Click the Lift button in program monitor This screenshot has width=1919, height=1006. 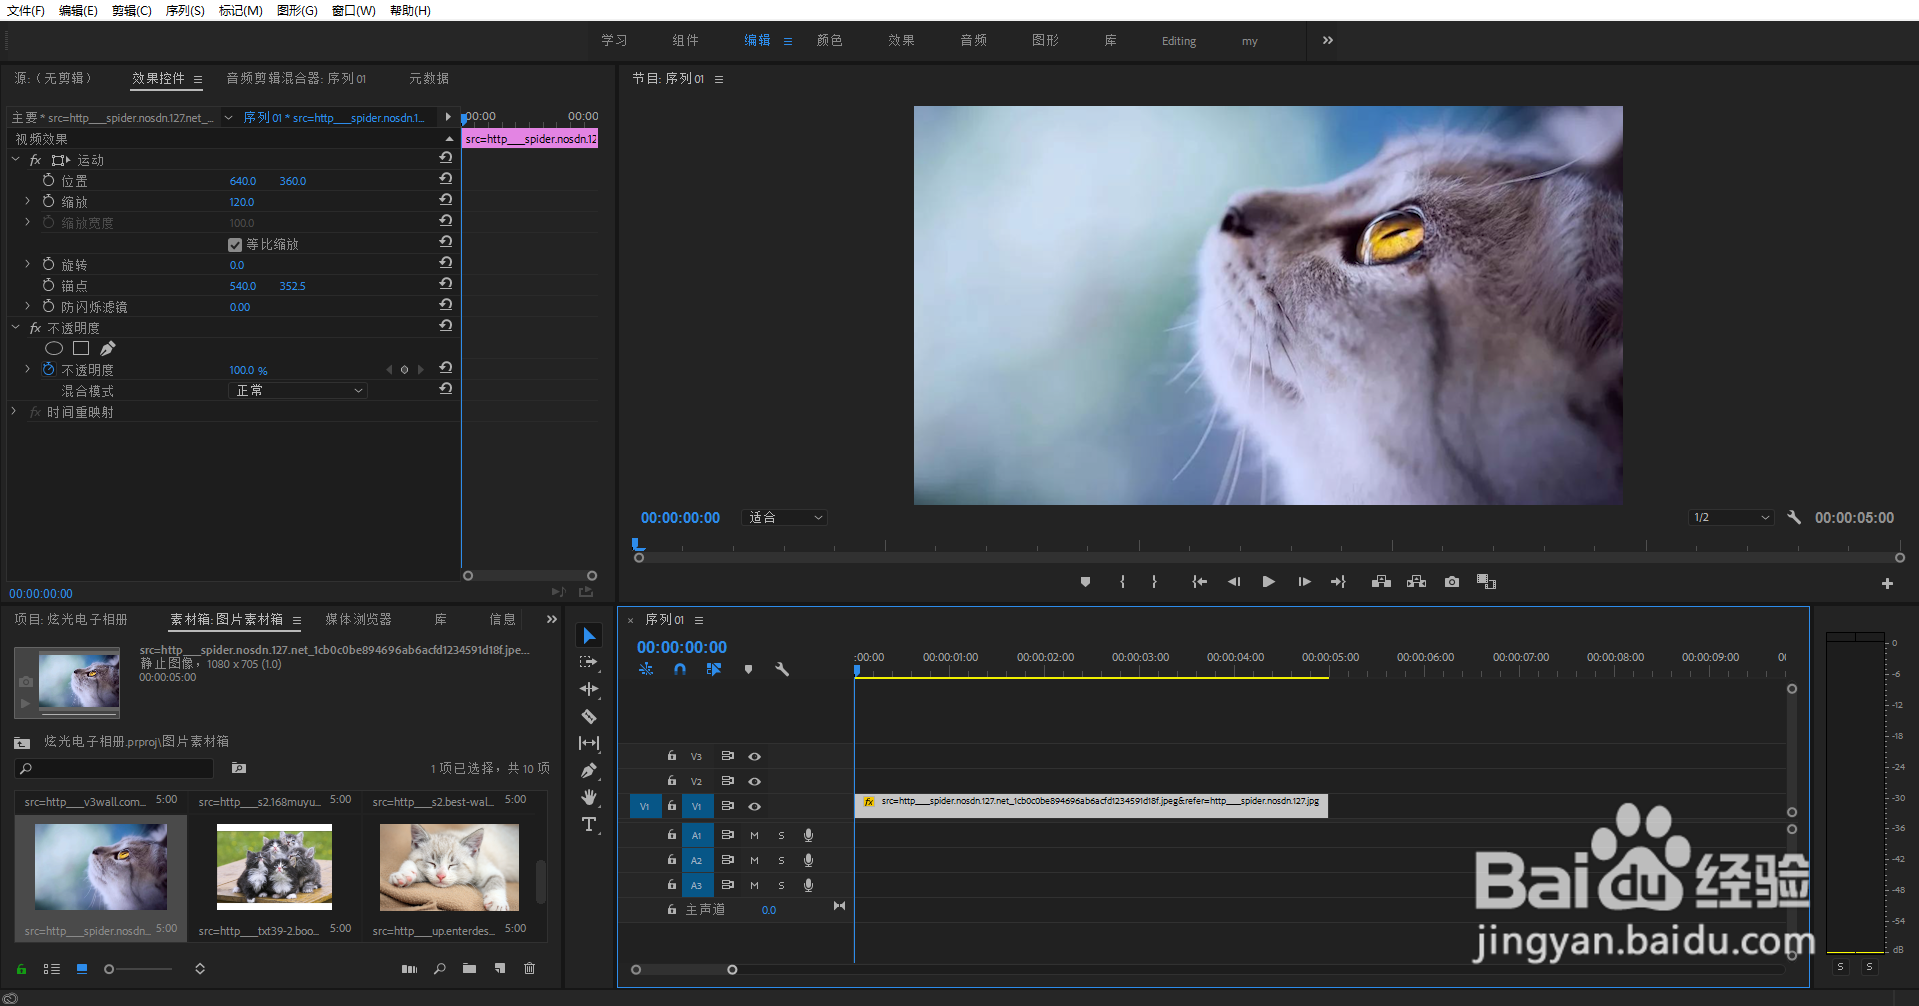1381,582
